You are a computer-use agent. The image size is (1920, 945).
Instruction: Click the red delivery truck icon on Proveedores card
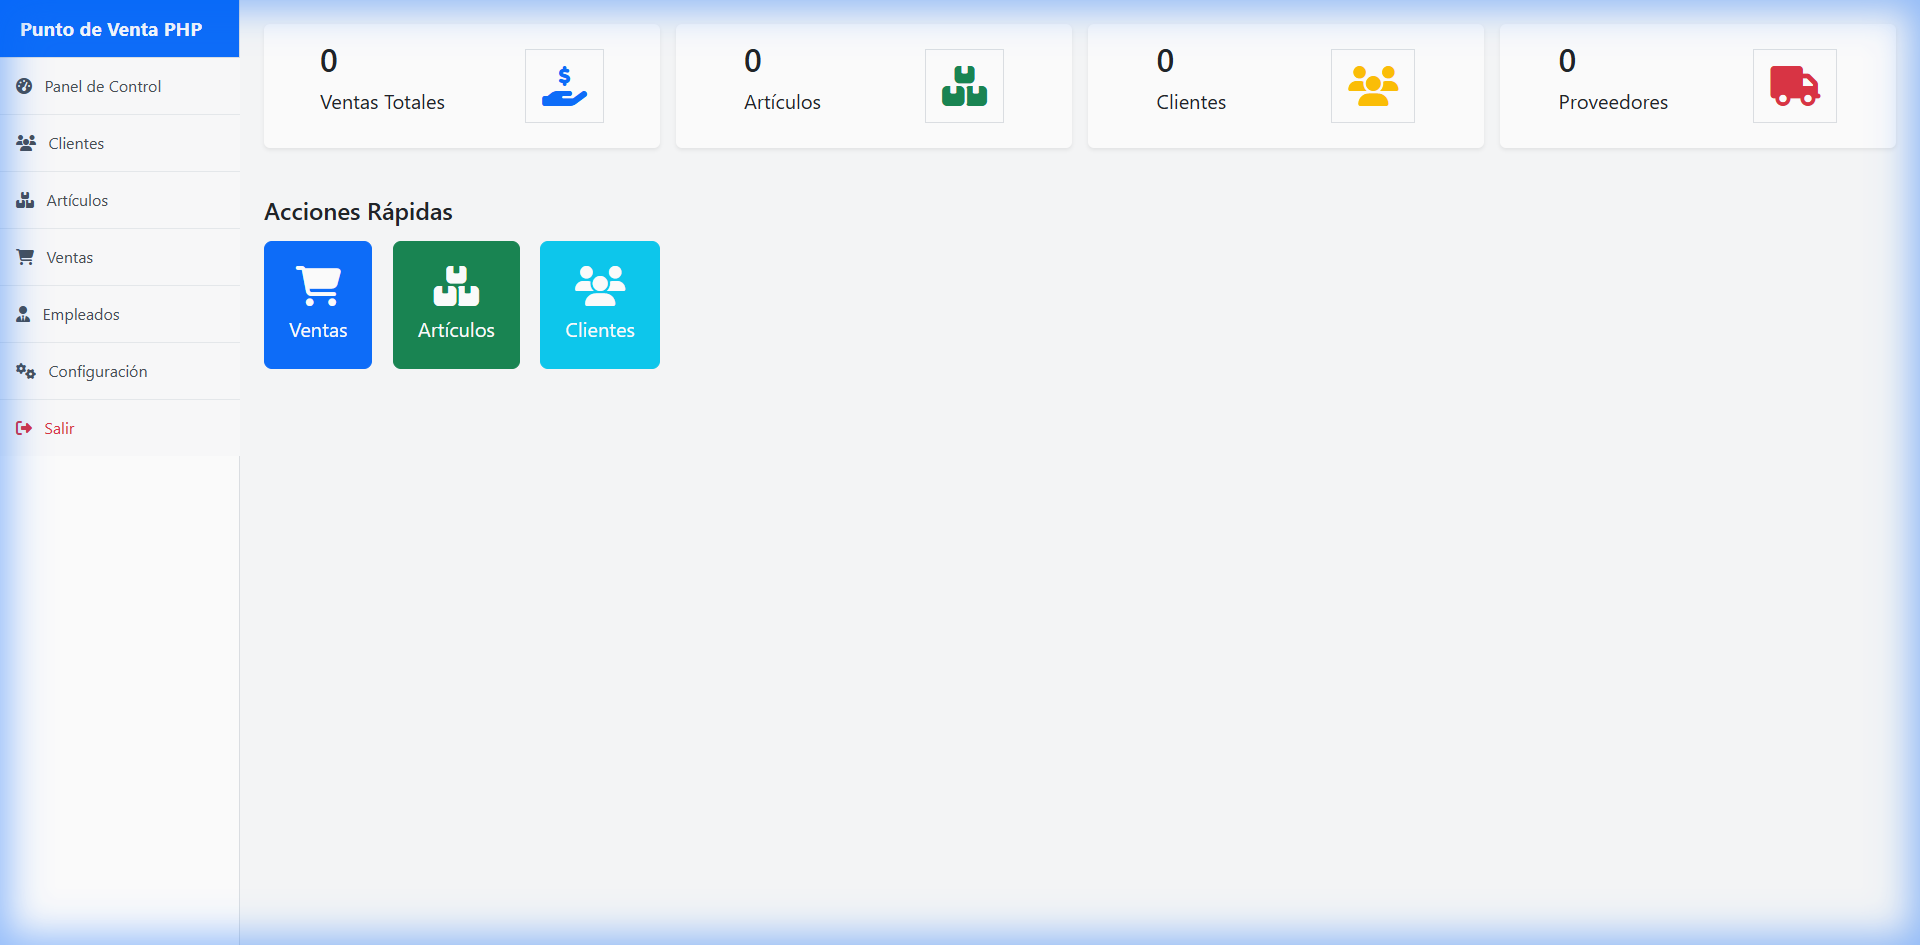coord(1794,85)
